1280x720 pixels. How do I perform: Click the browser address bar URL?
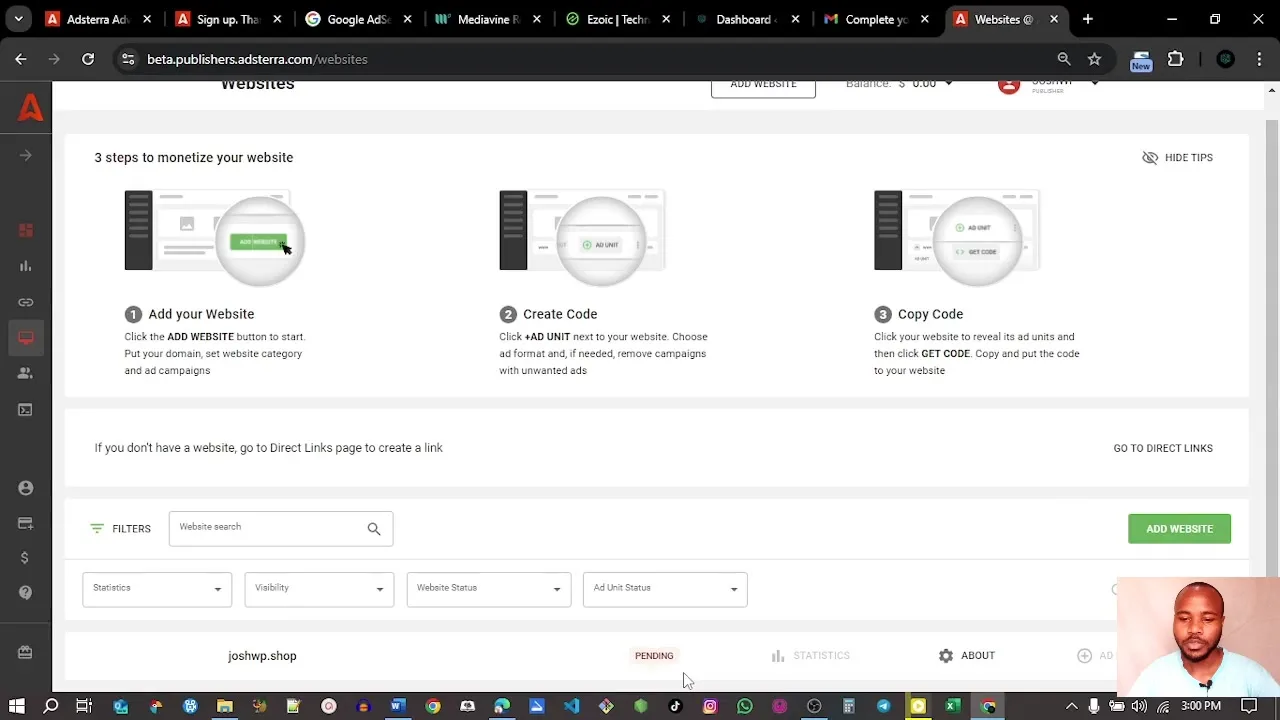(257, 59)
